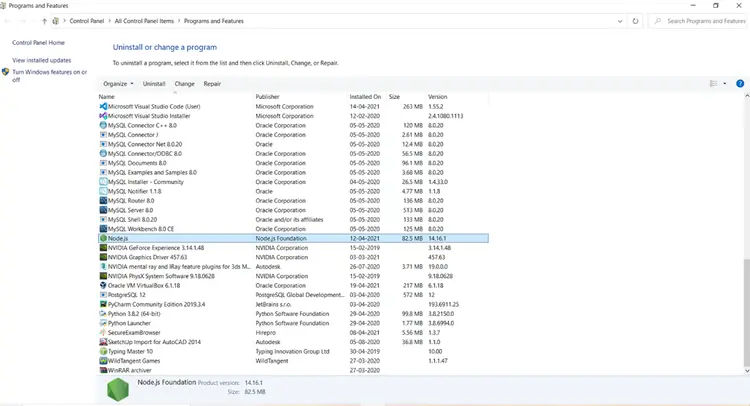Click Repair in the toolbar
750x406 pixels.
(212, 84)
